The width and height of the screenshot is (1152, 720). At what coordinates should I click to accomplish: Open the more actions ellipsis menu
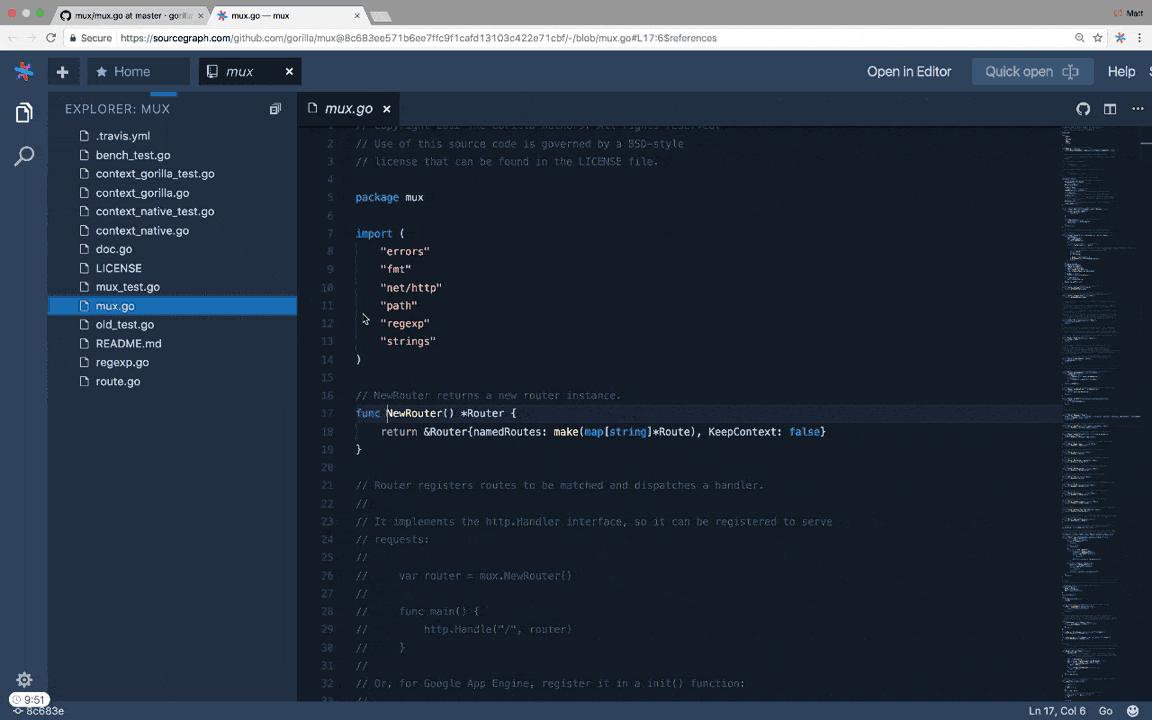1138,109
